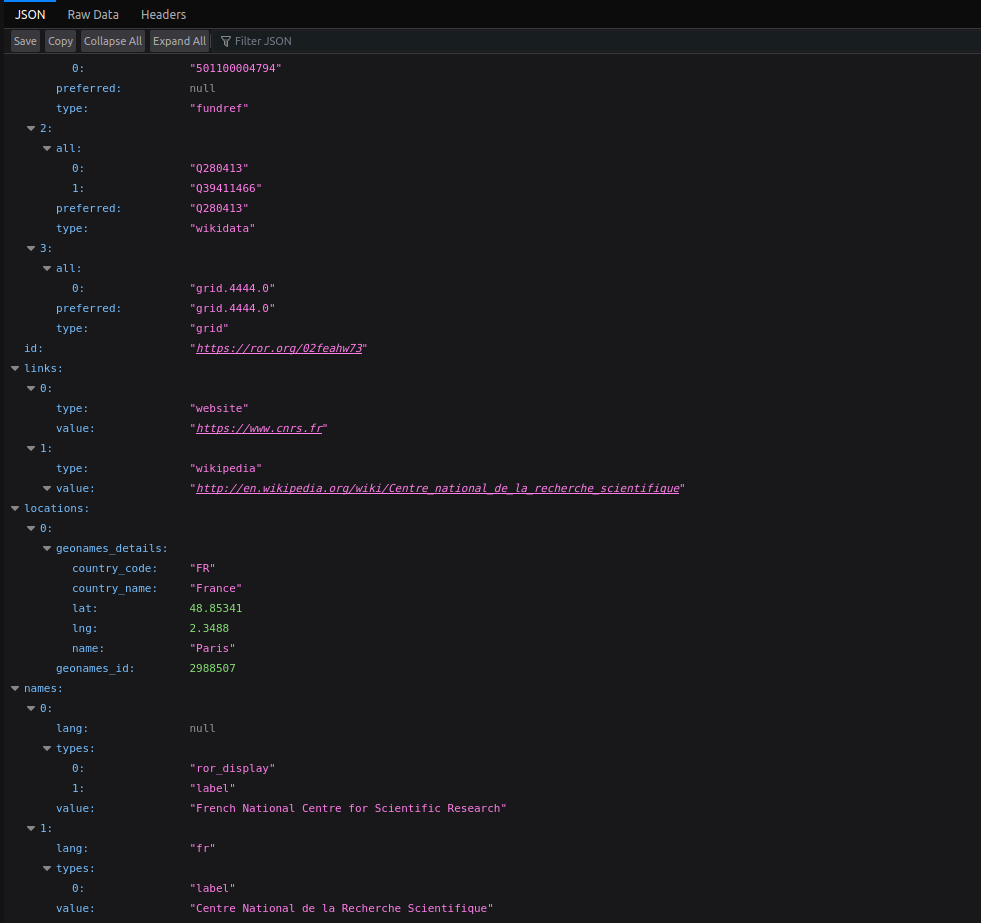Select "Centre National de la Recherche Scientifique"
Viewport: 981px width, 923px height.
(x=341, y=908)
